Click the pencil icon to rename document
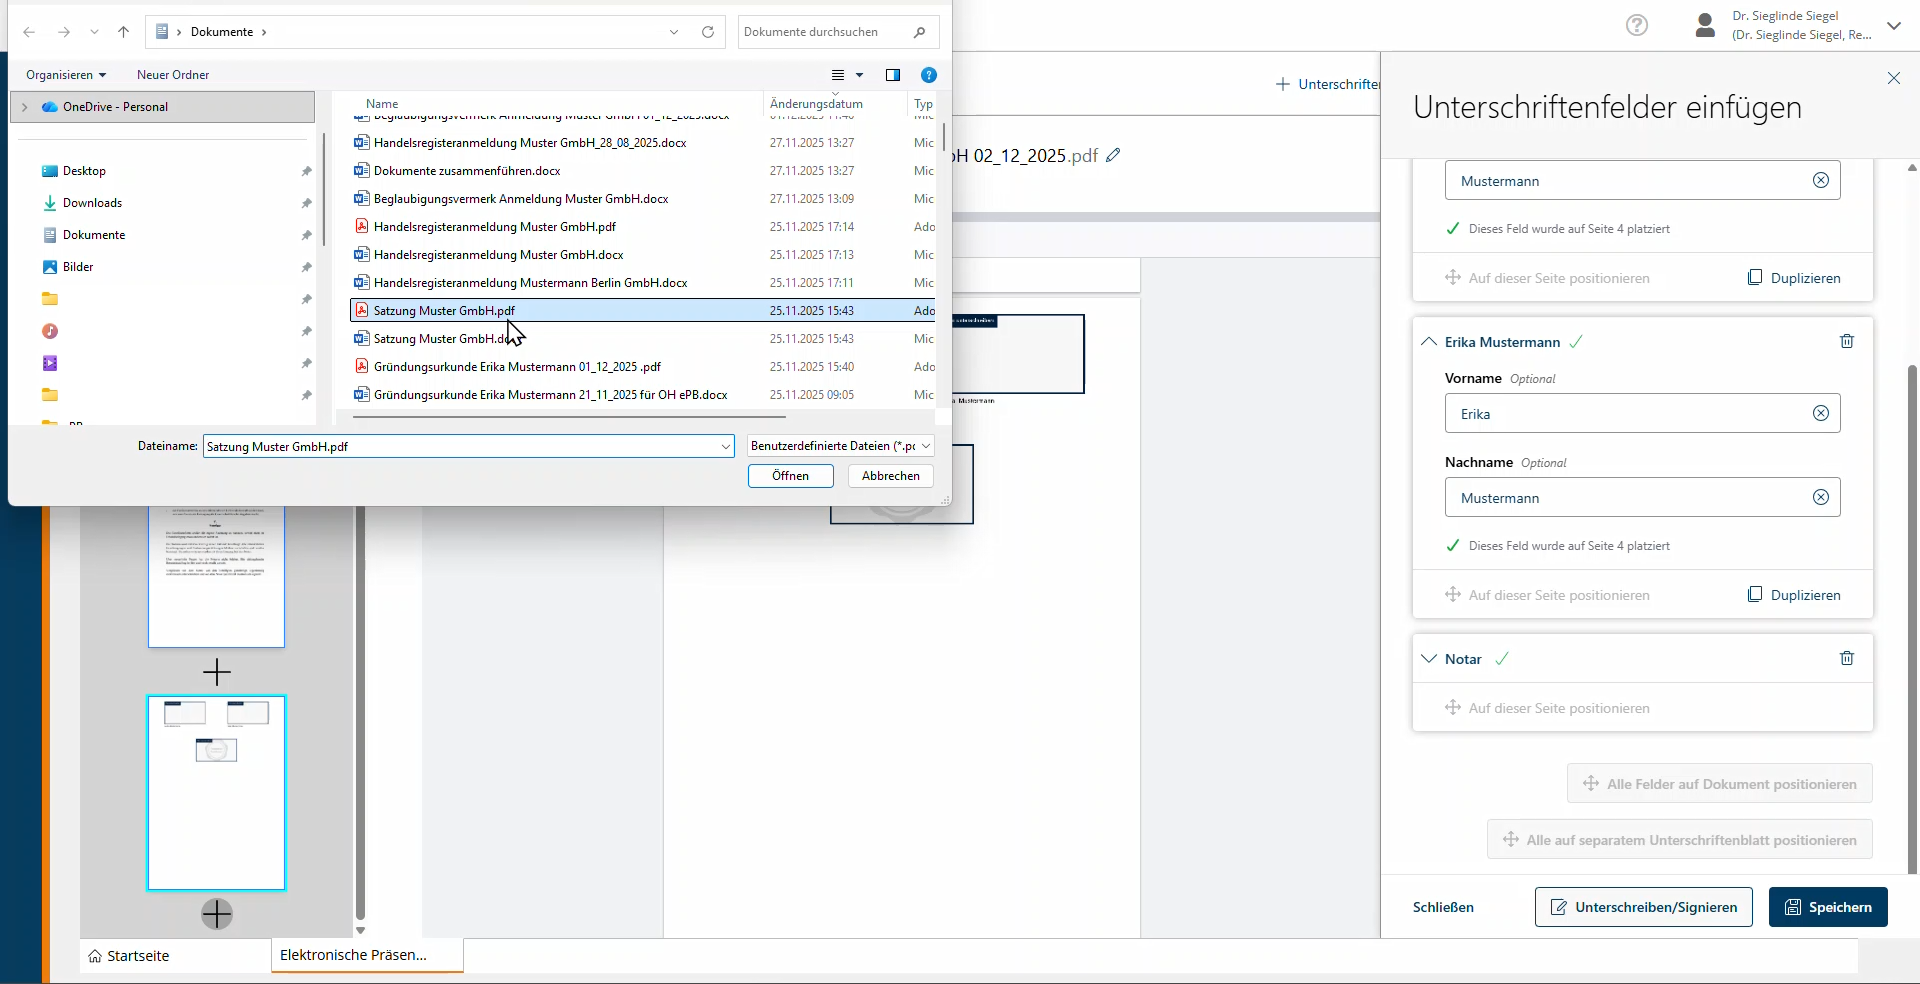 point(1113,156)
